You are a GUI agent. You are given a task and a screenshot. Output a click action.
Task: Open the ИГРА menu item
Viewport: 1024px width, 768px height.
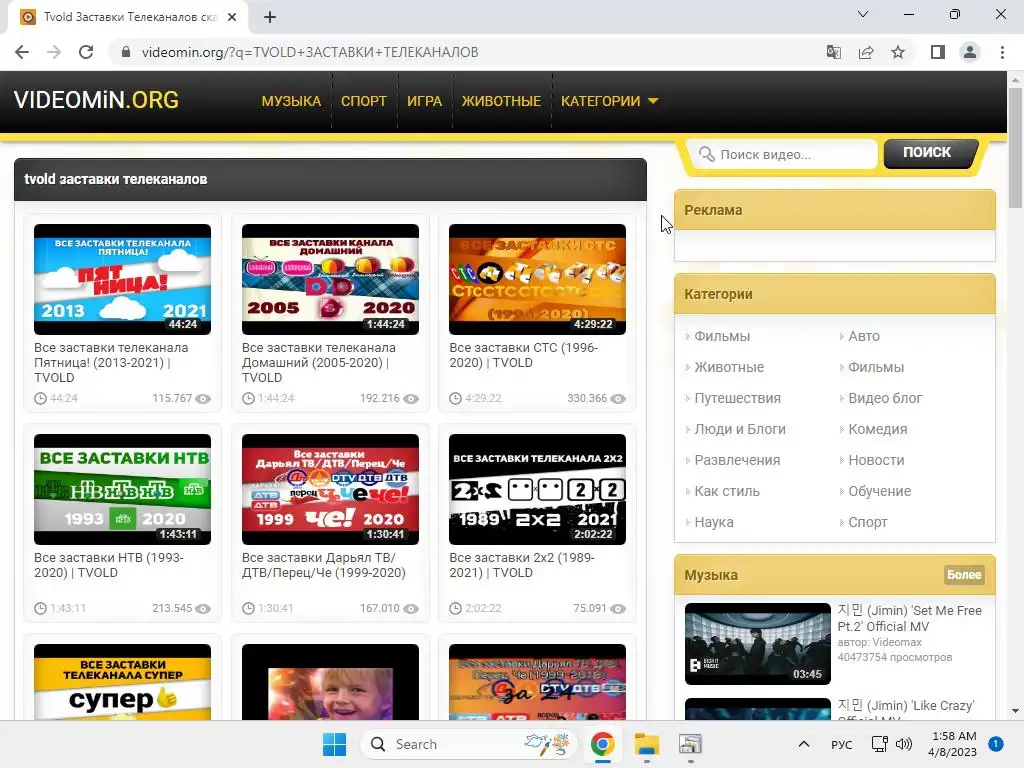tap(424, 101)
